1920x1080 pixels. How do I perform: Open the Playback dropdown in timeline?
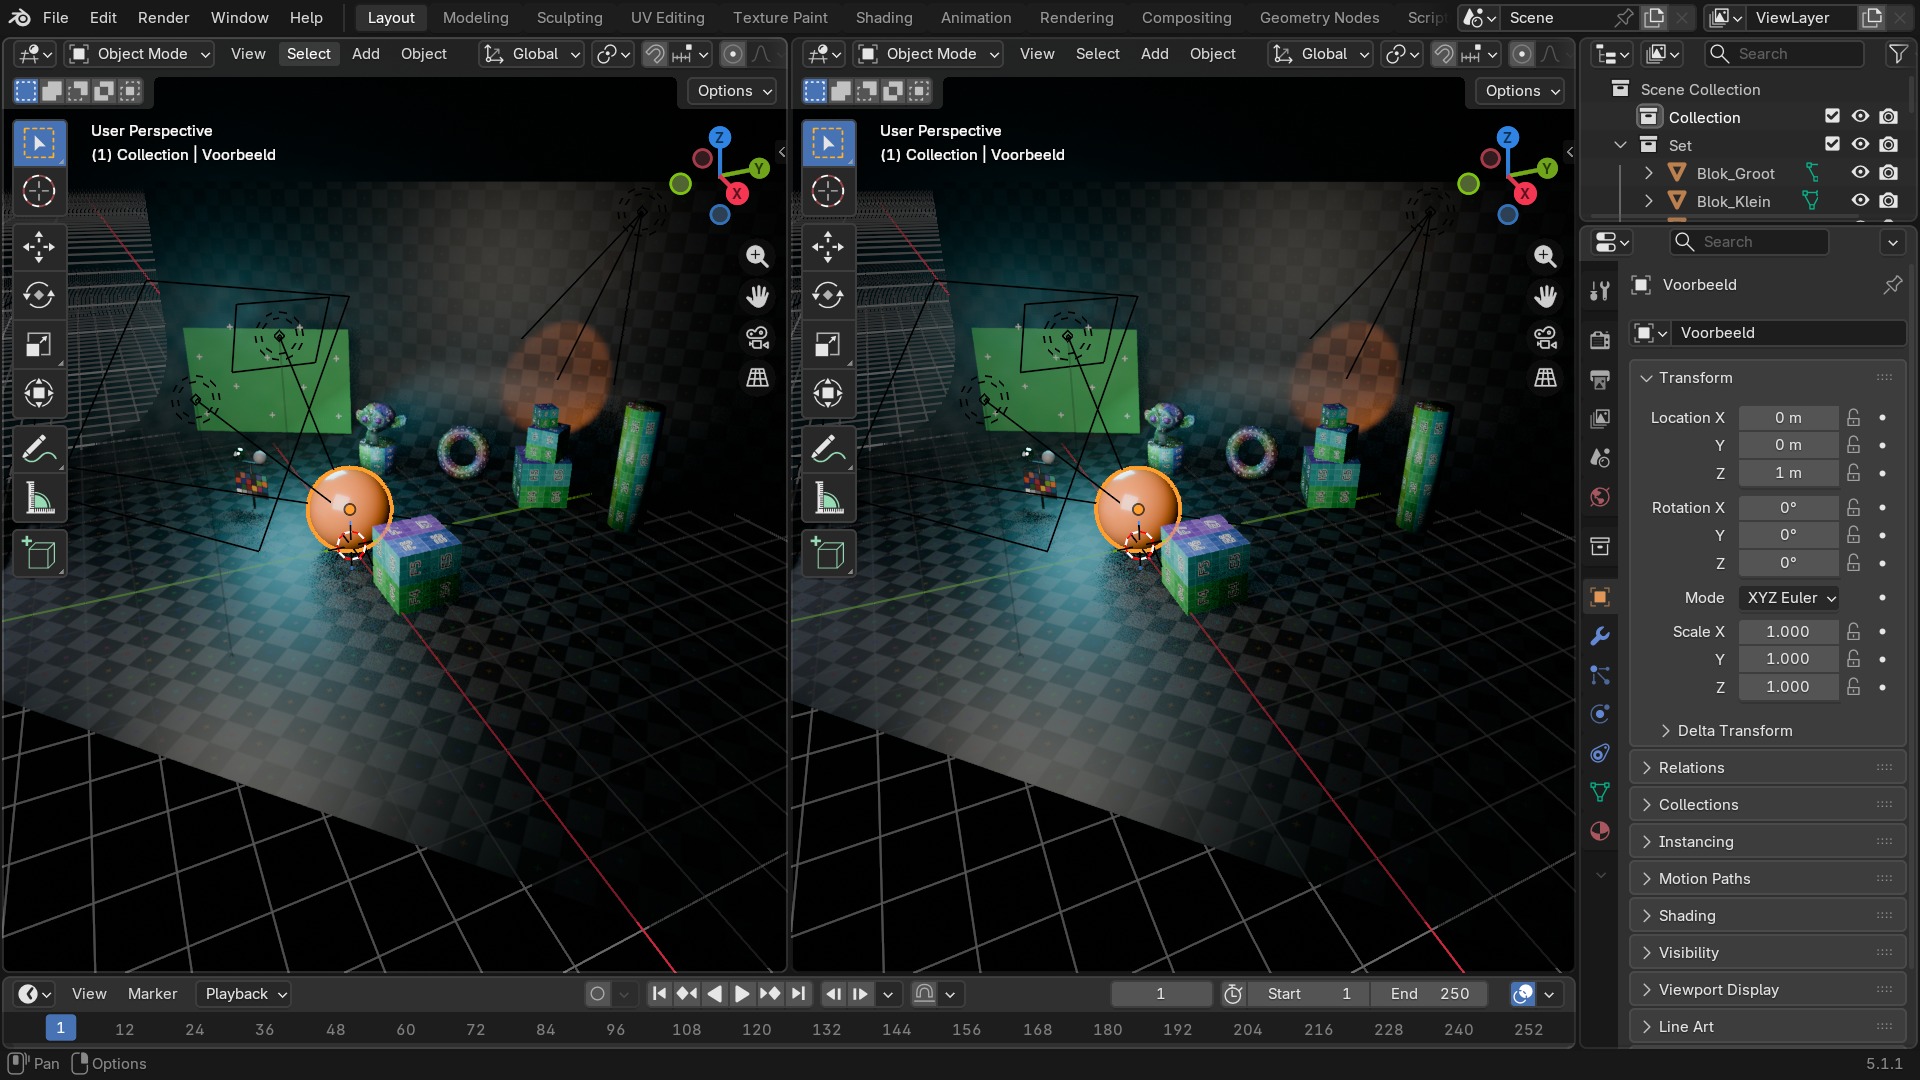coord(243,994)
